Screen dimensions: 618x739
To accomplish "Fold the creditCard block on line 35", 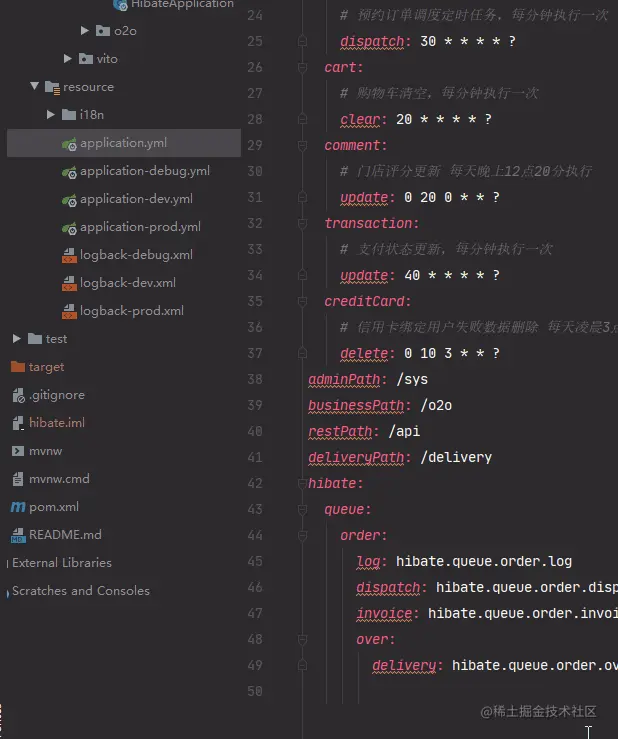I will coord(303,302).
